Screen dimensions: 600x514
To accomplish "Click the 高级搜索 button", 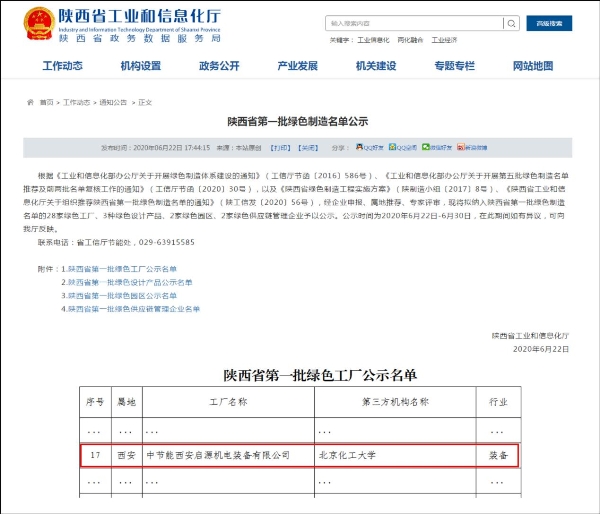I will (x=549, y=23).
